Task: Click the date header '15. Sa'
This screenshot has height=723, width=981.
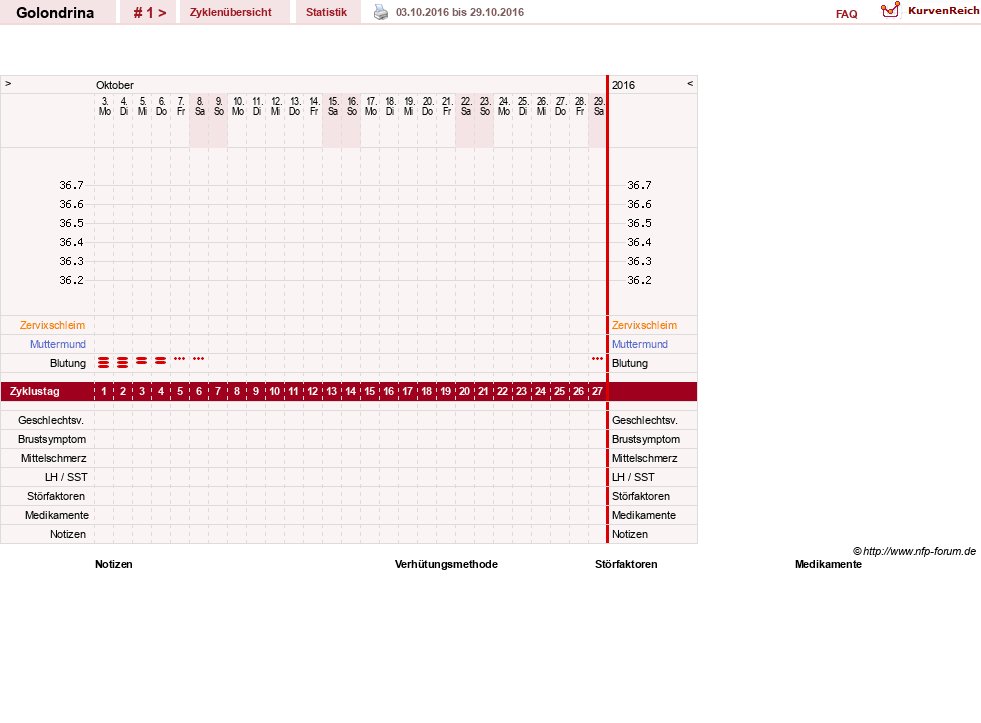Action: pyautogui.click(x=333, y=106)
